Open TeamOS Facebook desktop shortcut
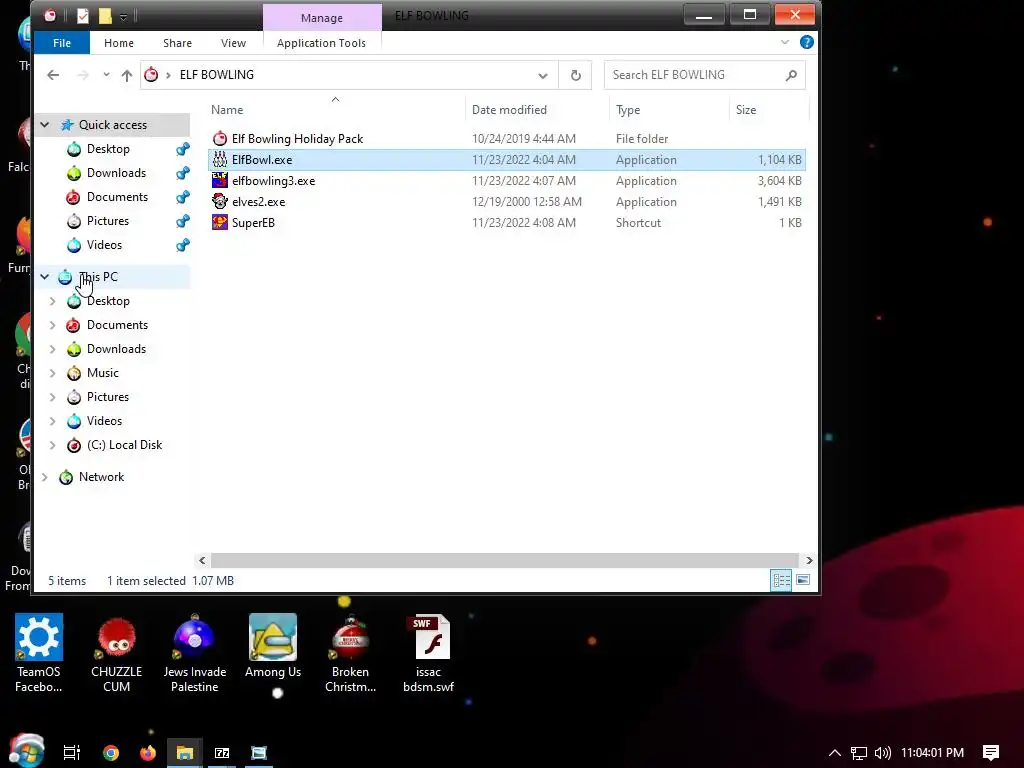Image resolution: width=1024 pixels, height=768 pixels. (x=39, y=652)
